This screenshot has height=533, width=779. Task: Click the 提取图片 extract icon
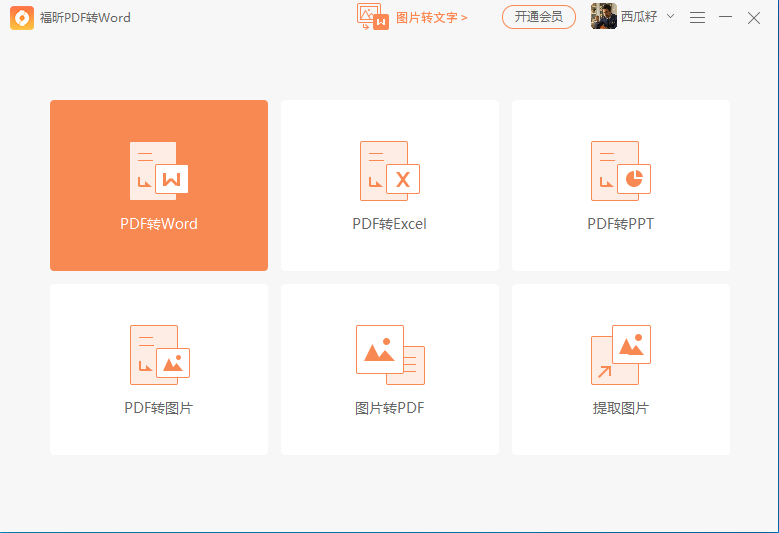tap(620, 355)
